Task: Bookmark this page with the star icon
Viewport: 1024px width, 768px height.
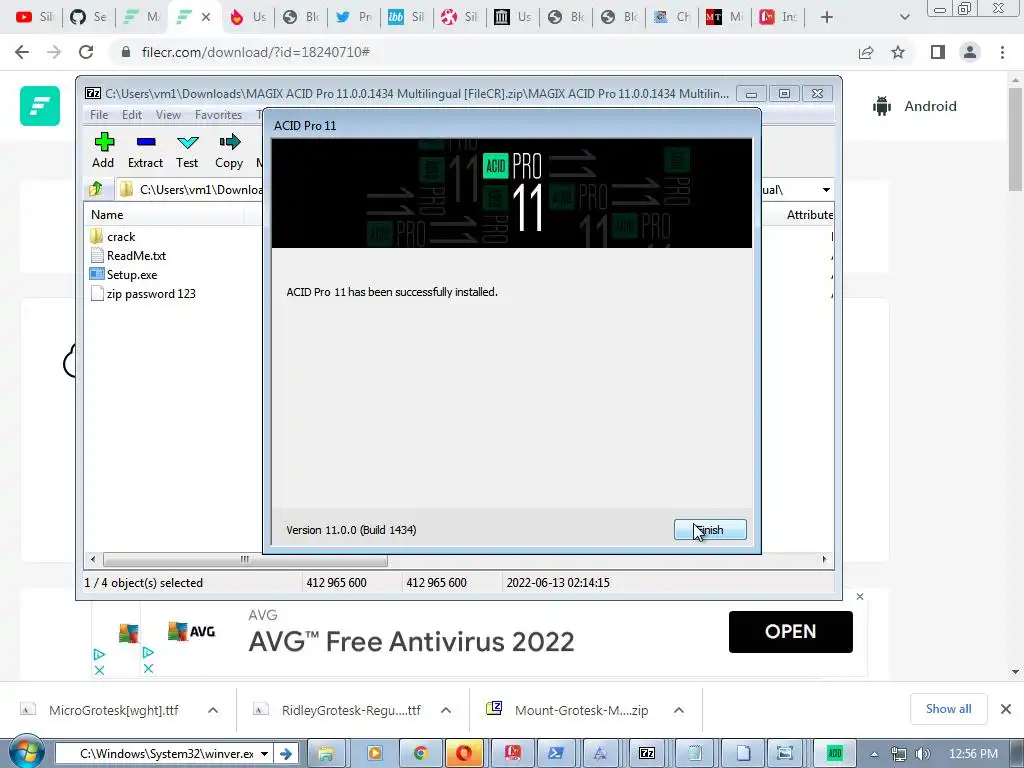Action: tap(898, 52)
